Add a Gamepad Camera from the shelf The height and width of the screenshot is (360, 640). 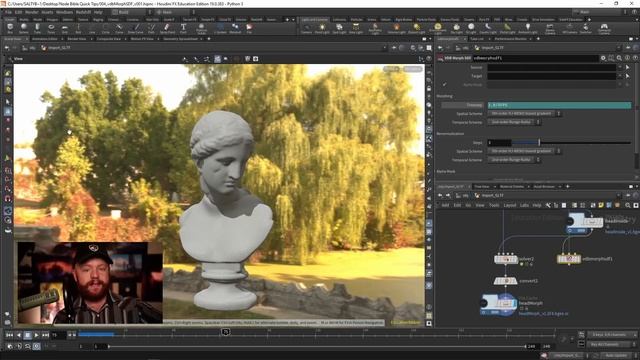pyautogui.click(x=604, y=29)
